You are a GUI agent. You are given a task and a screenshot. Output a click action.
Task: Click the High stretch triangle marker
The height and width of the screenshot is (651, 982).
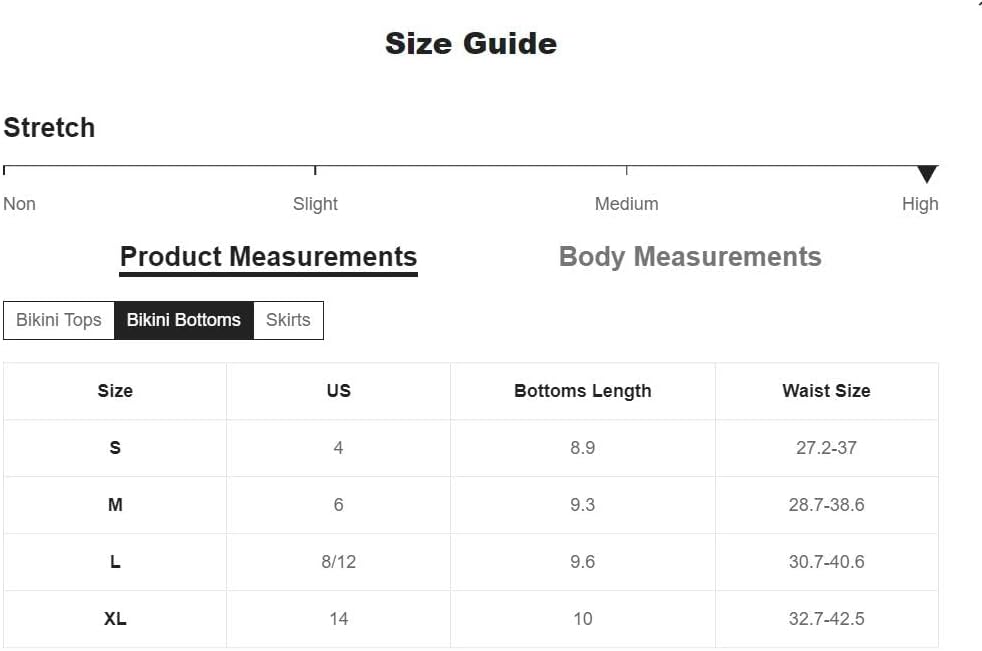point(927,174)
